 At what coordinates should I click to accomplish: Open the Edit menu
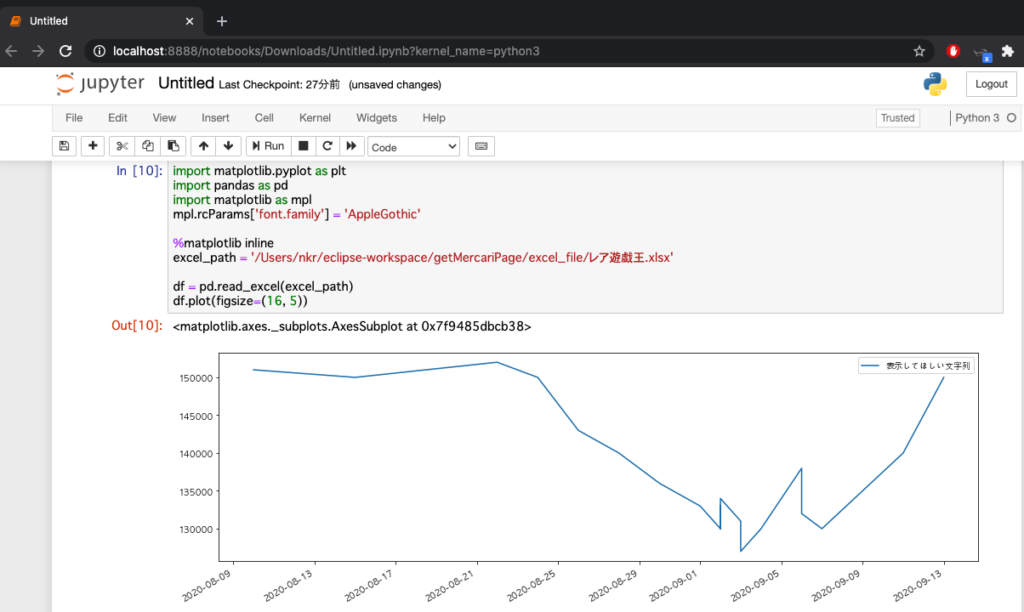[118, 118]
